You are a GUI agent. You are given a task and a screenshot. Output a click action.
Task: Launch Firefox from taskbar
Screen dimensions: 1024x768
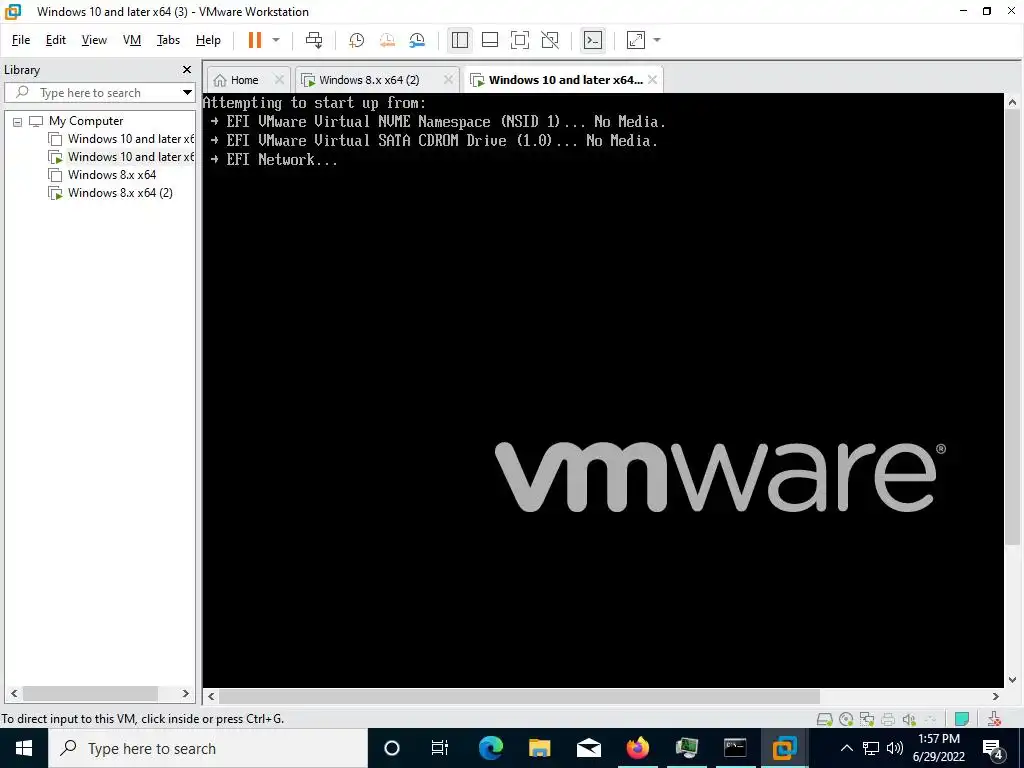point(637,748)
